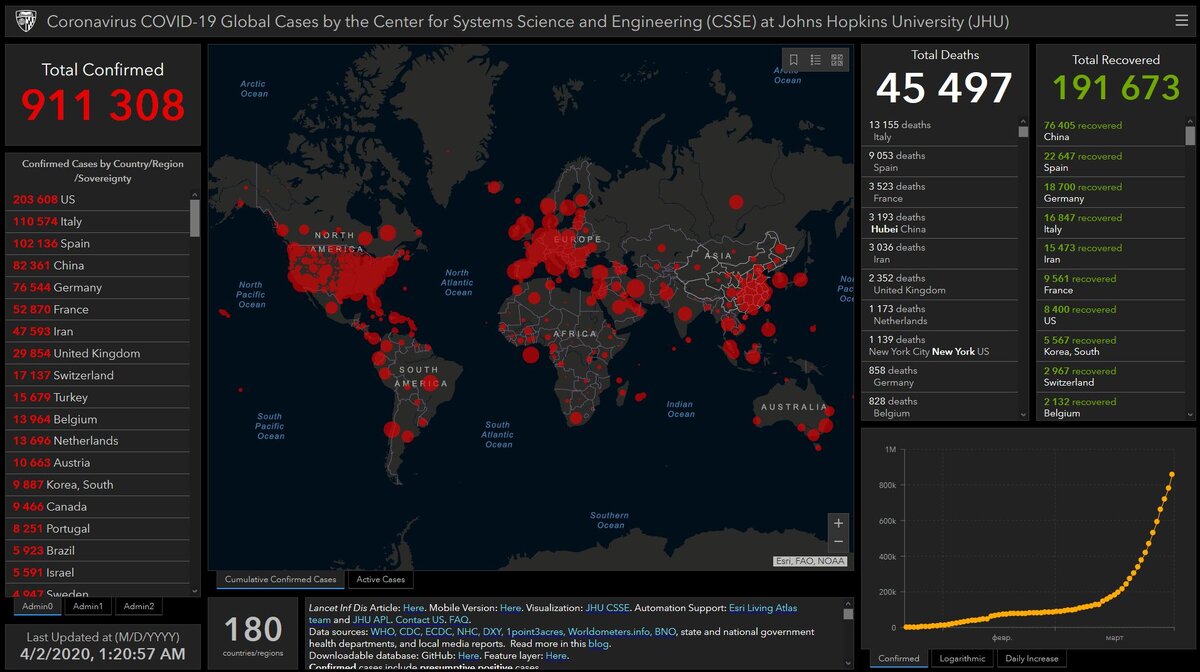Select Spain row with 102 136 cases
This screenshot has height=672, width=1200.
[97, 244]
